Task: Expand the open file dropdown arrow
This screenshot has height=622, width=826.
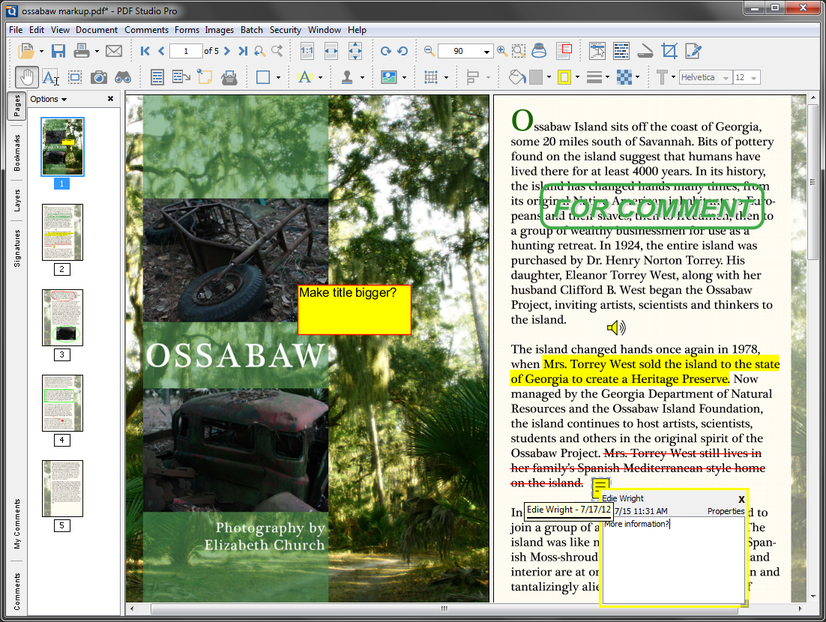Action: click(41, 52)
